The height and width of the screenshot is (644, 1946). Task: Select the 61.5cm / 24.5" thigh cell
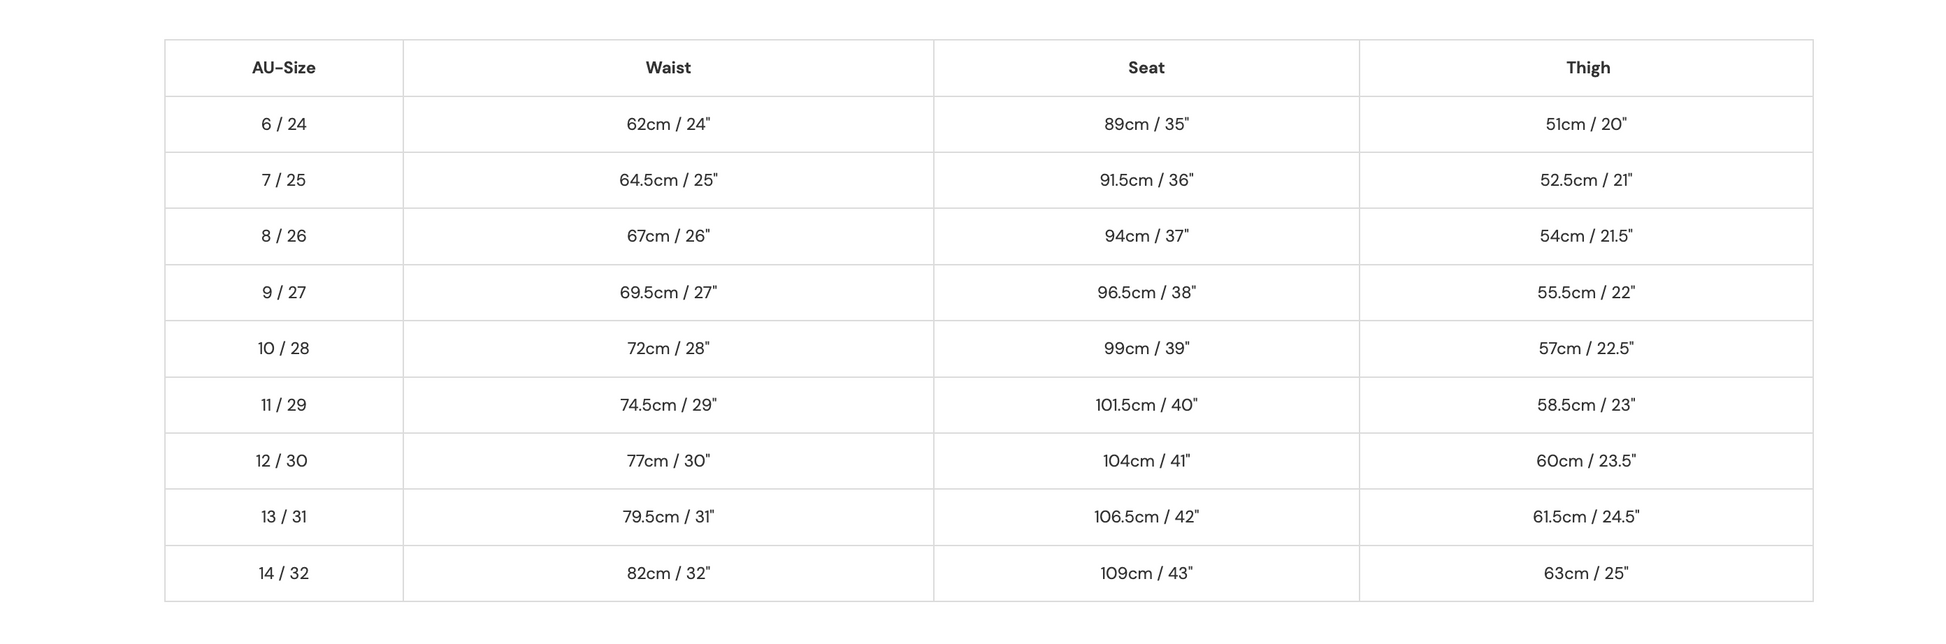coord(1586,517)
